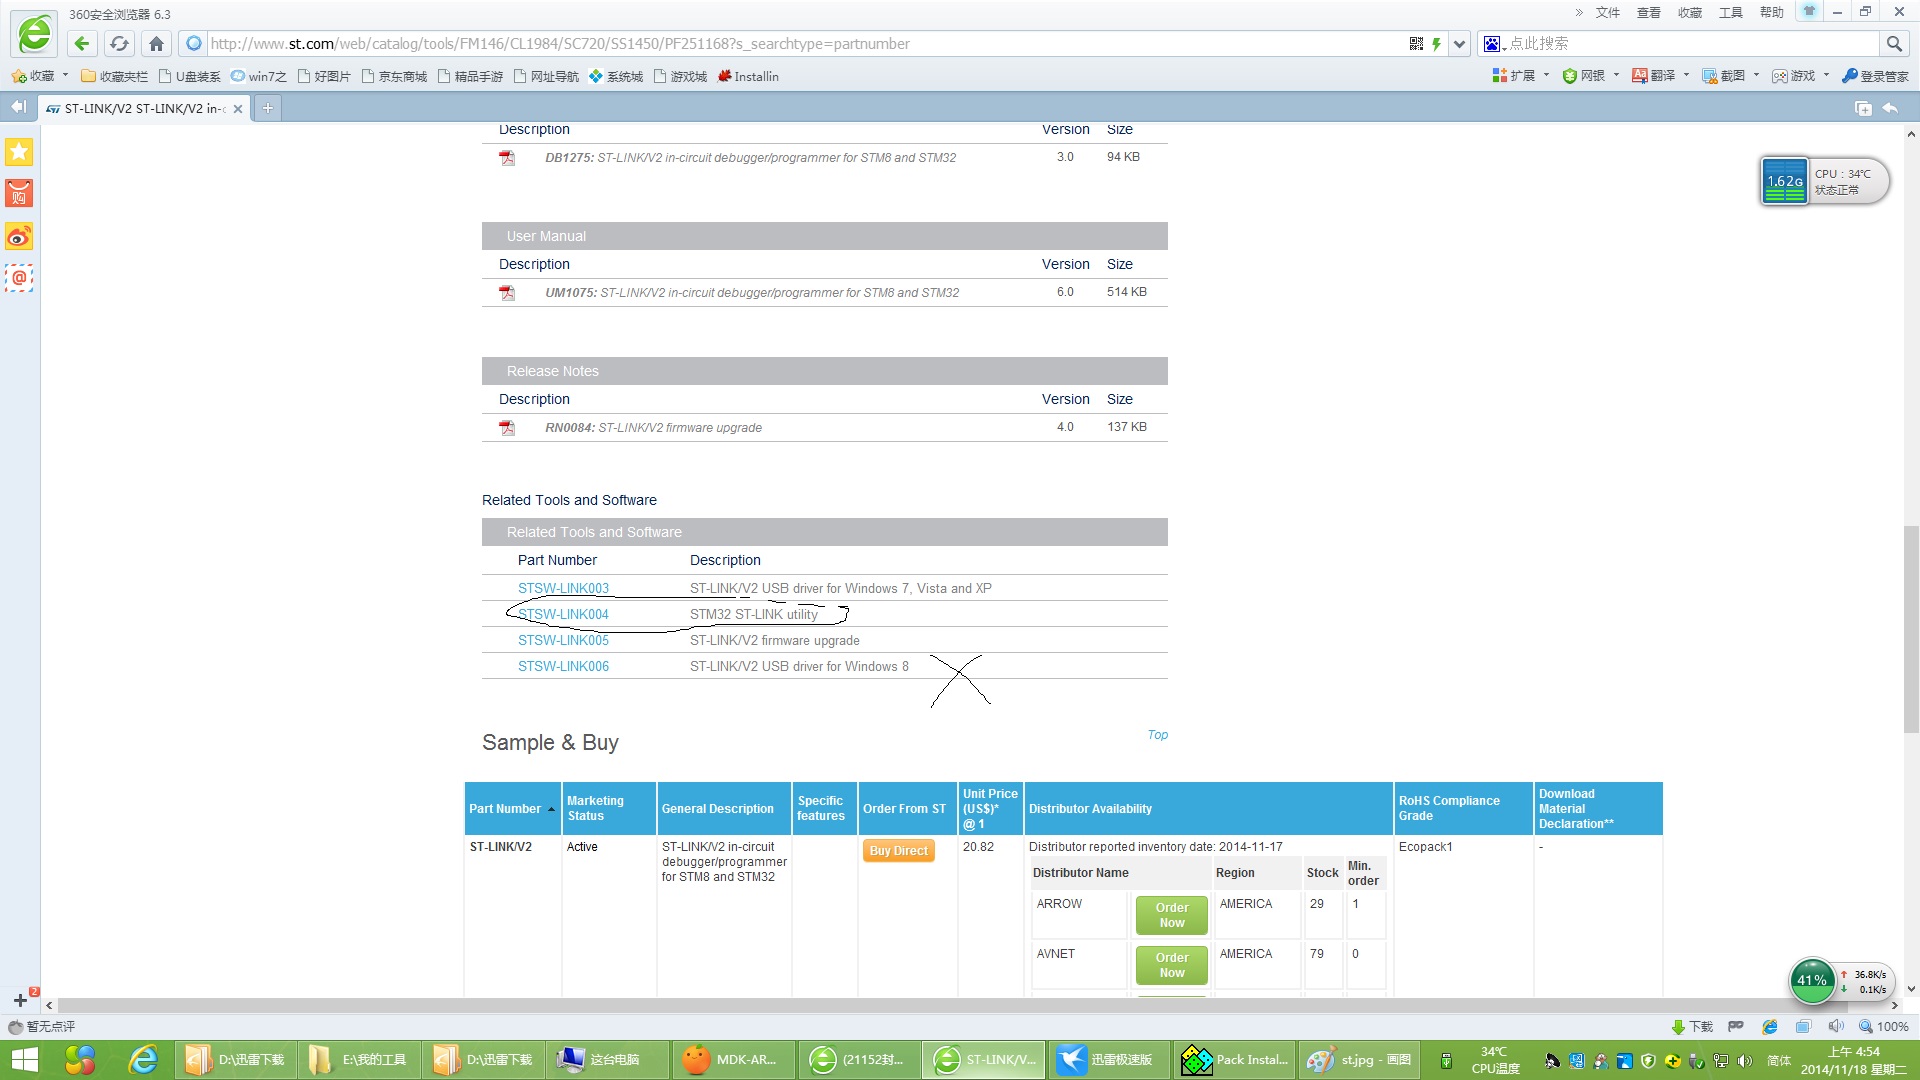The image size is (1920, 1080).
Task: Focus the 点此搜索 search input field
Action: coord(1690,43)
